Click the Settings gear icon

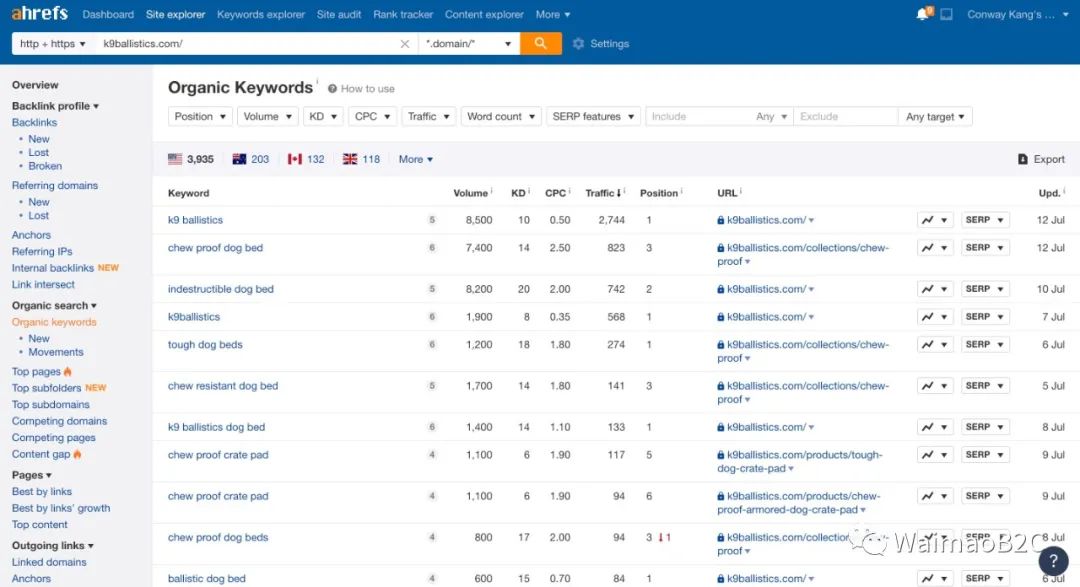pos(578,44)
